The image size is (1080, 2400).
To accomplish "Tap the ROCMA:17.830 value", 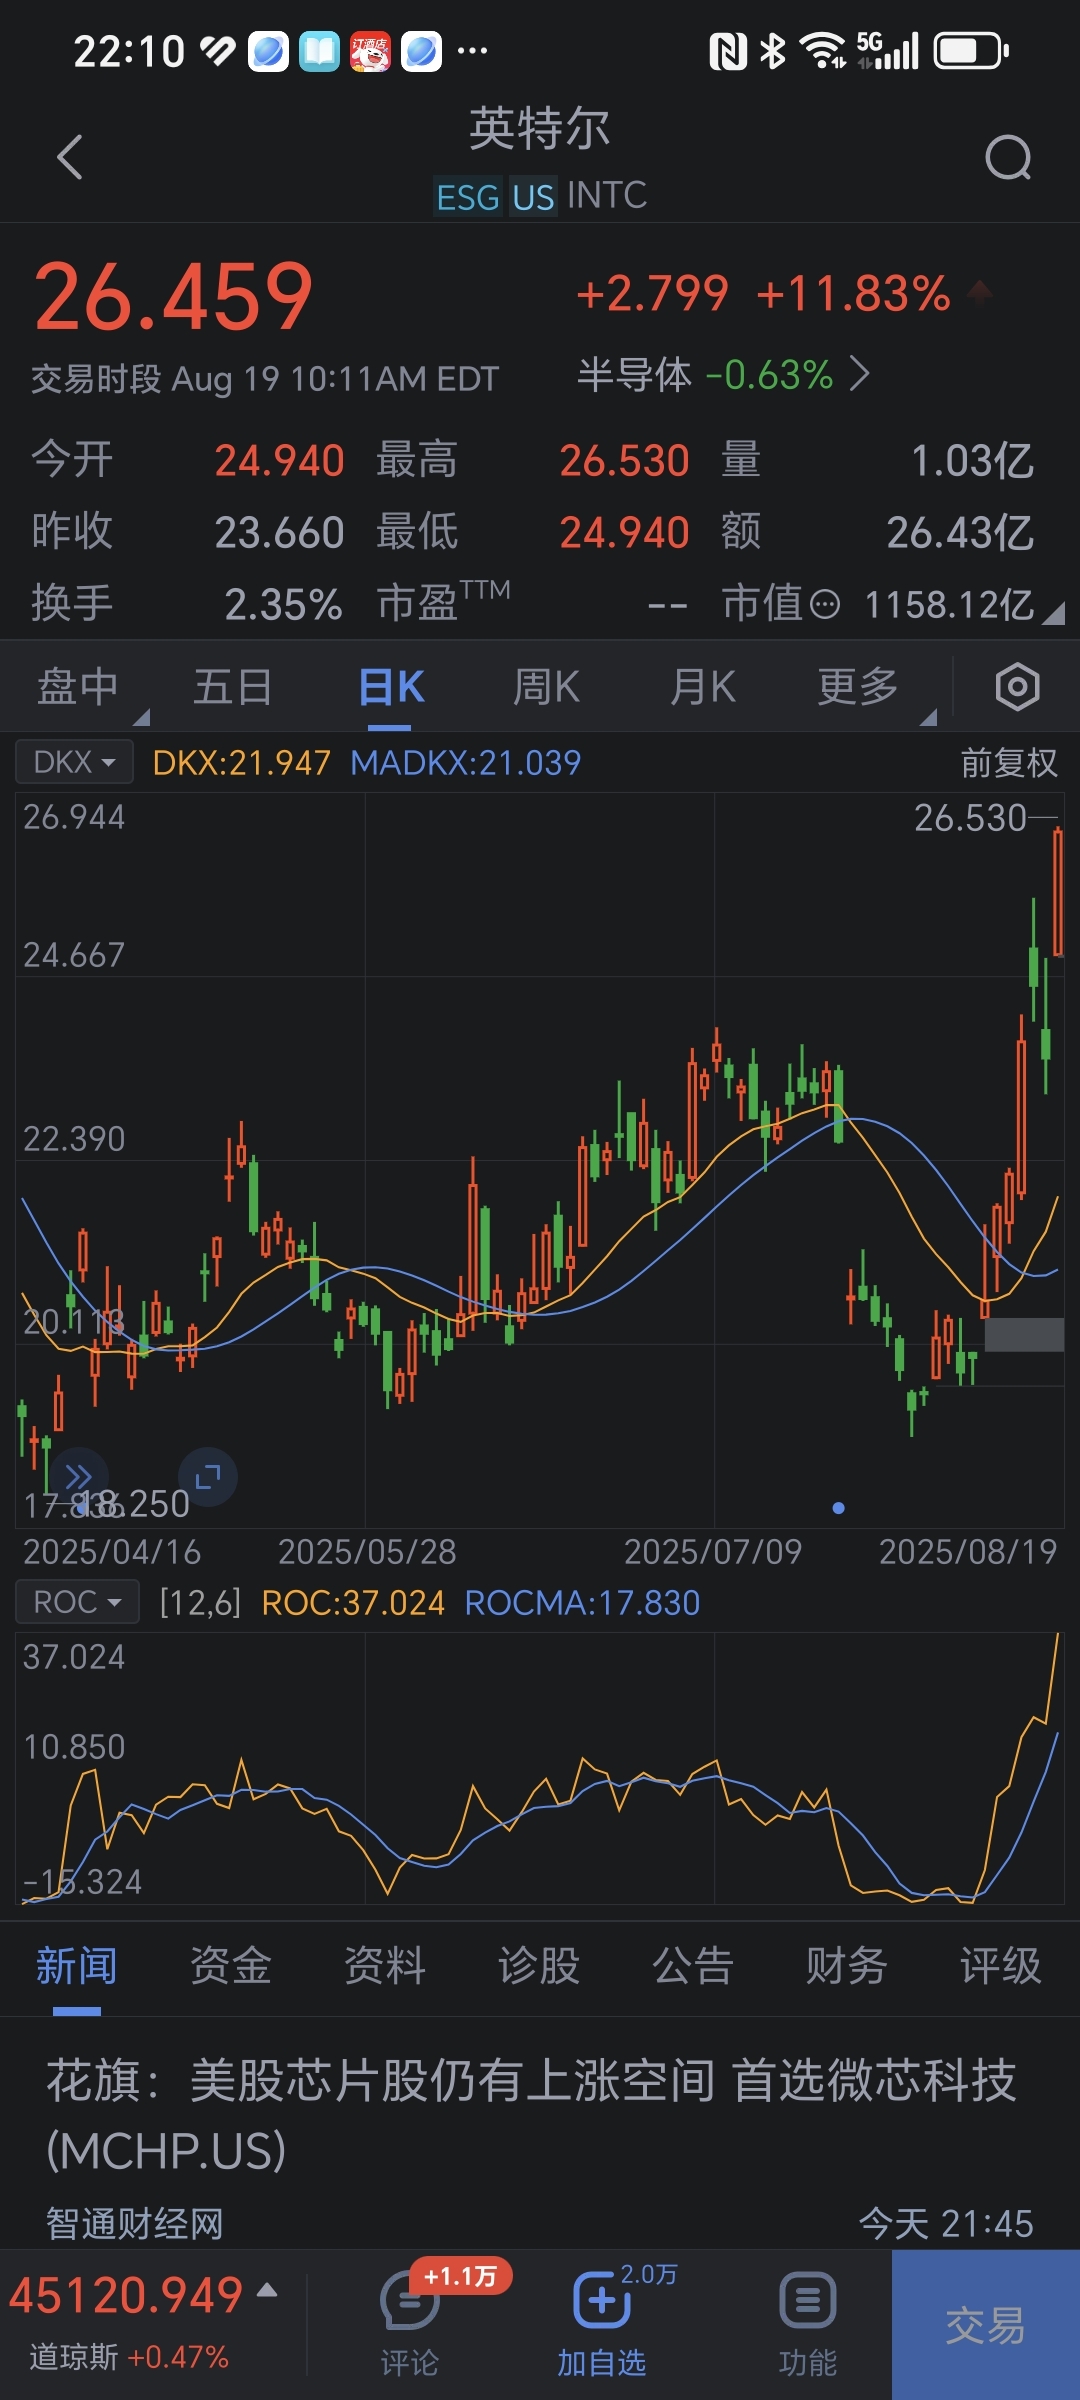I will click(x=583, y=1603).
